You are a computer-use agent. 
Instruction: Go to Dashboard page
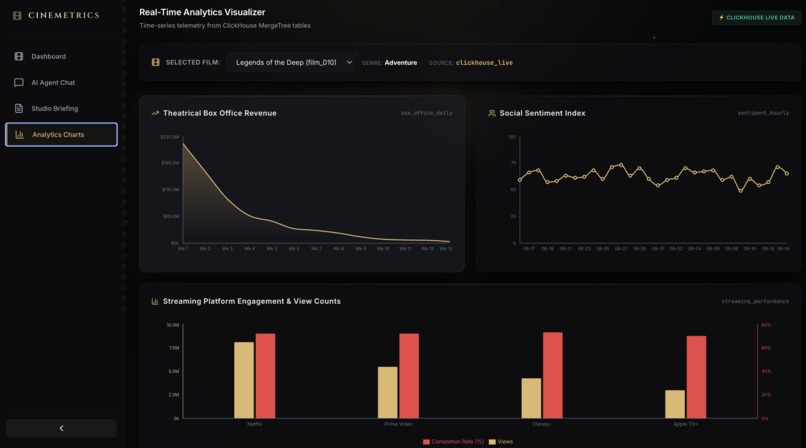[61, 57]
